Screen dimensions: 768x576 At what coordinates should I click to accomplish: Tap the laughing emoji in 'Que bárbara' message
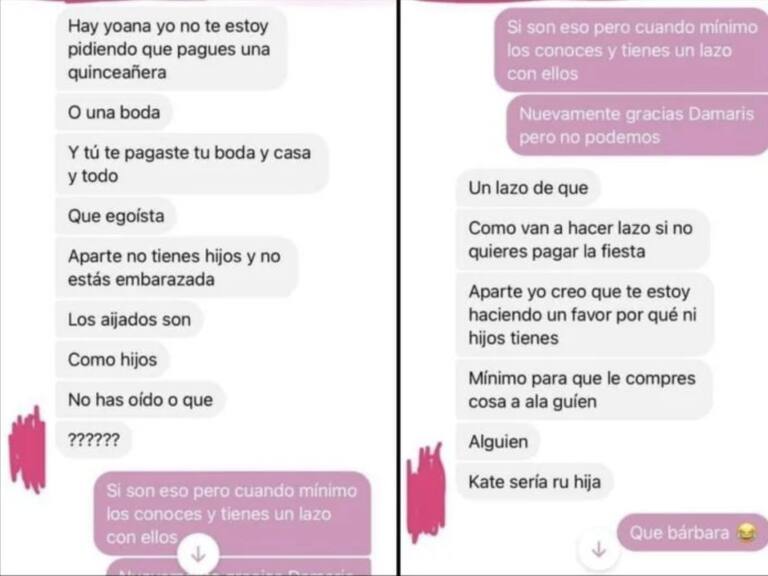(x=746, y=532)
